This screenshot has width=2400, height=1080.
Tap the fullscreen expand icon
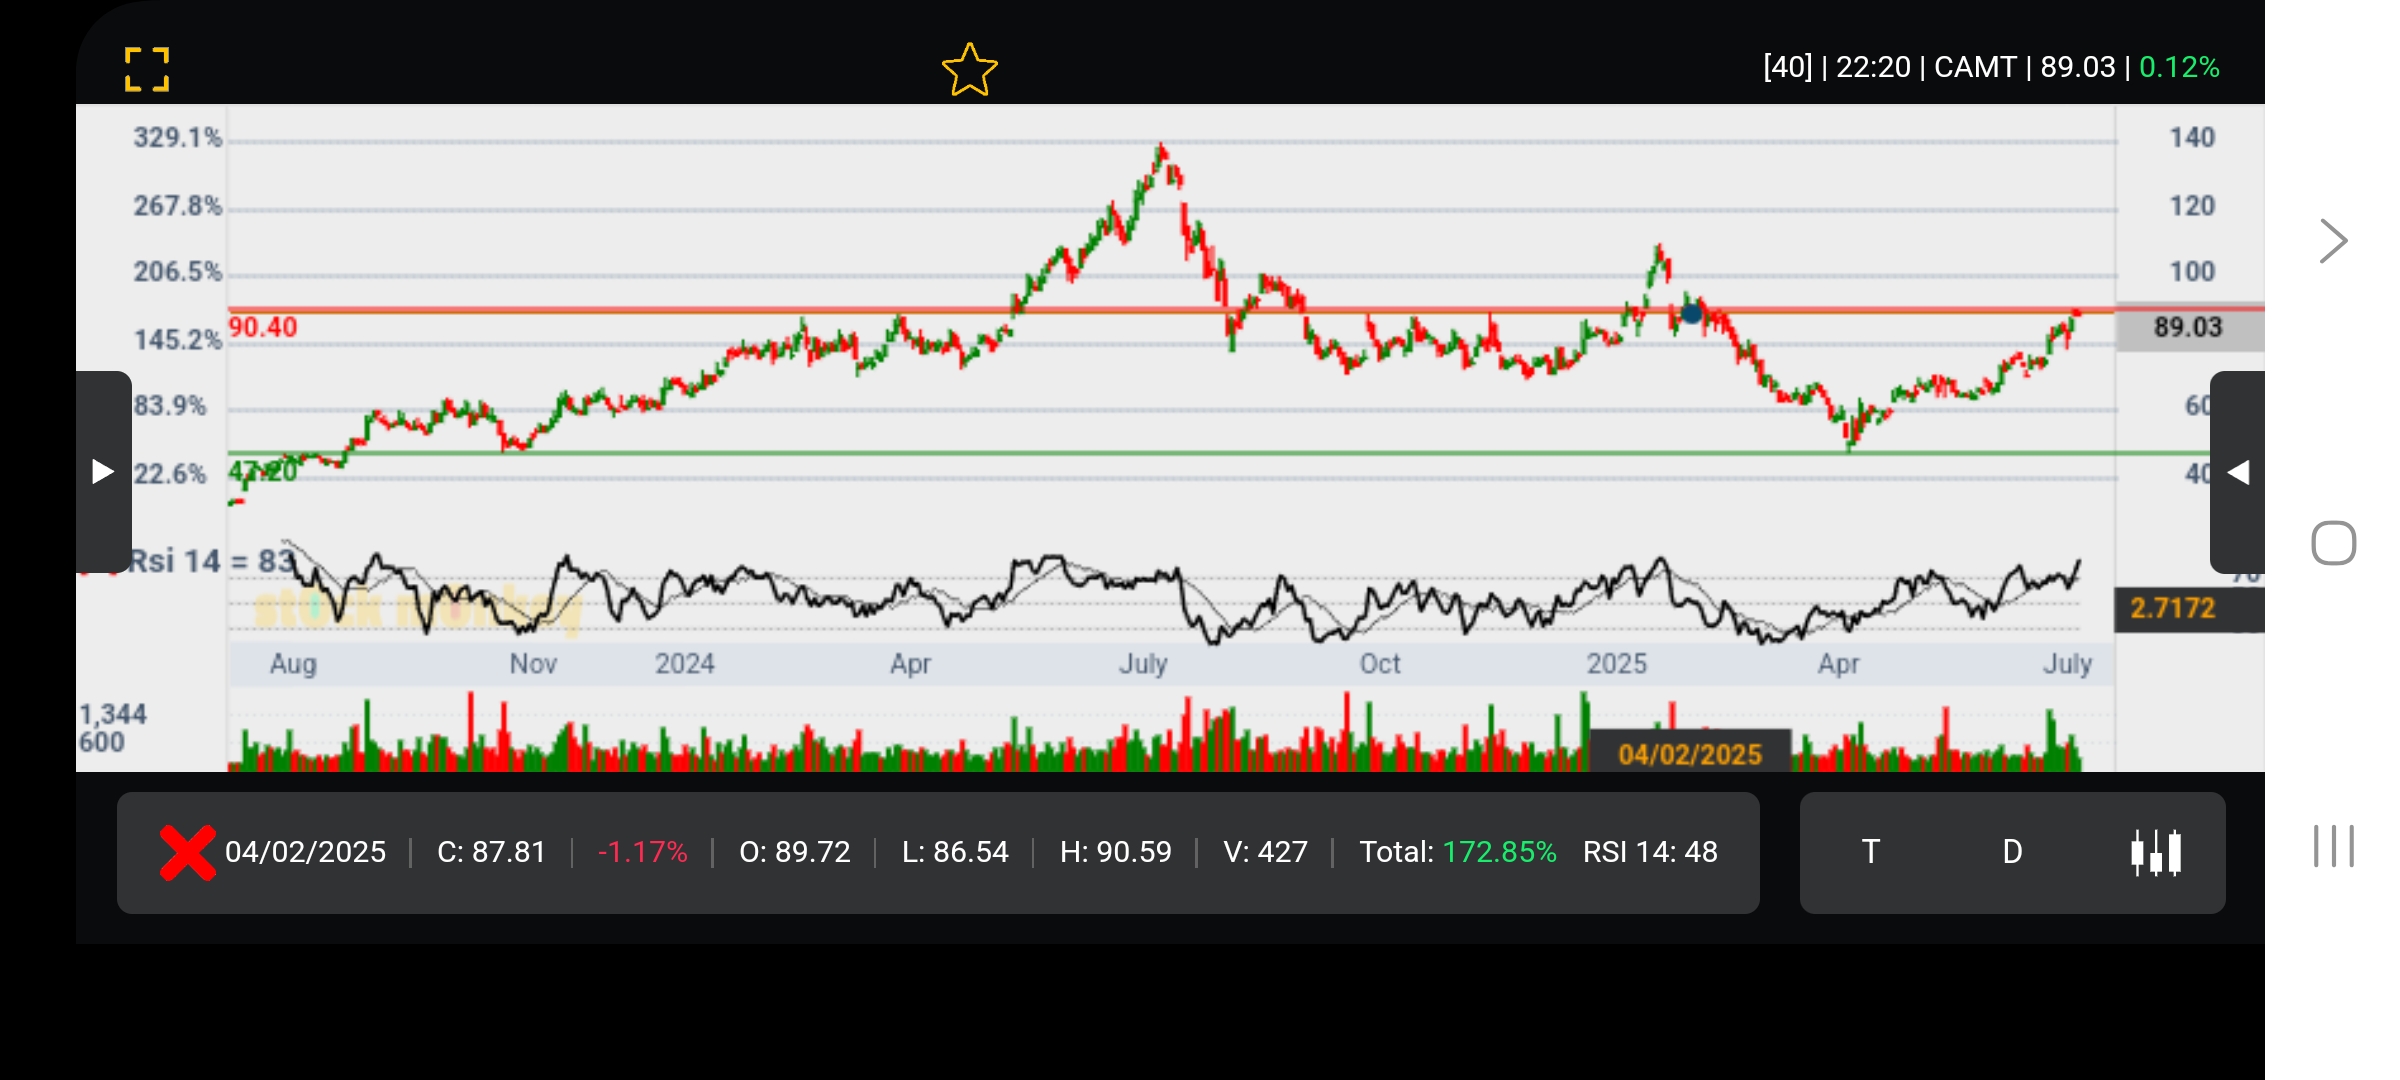(x=147, y=69)
